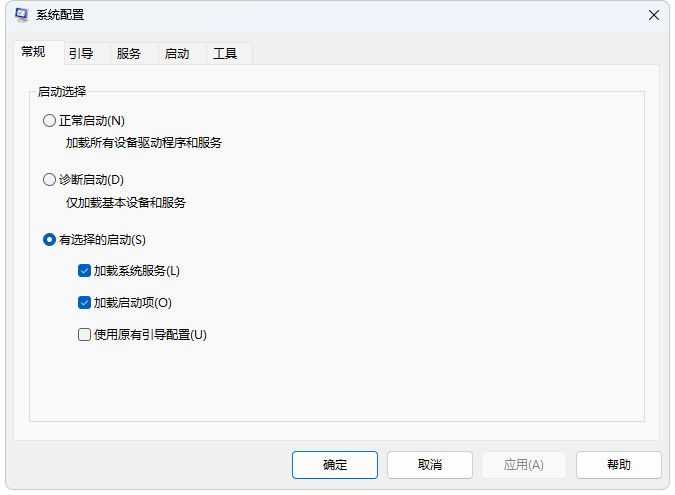Click the 取消 button

tap(430, 465)
